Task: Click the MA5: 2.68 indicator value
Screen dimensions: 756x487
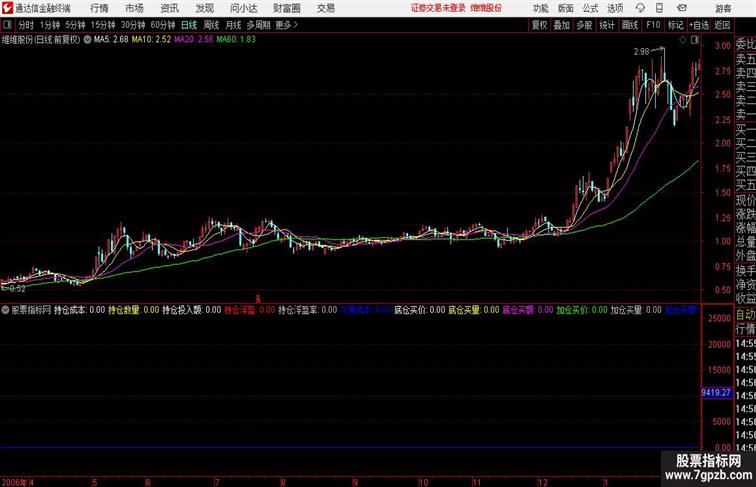Action: click(111, 40)
